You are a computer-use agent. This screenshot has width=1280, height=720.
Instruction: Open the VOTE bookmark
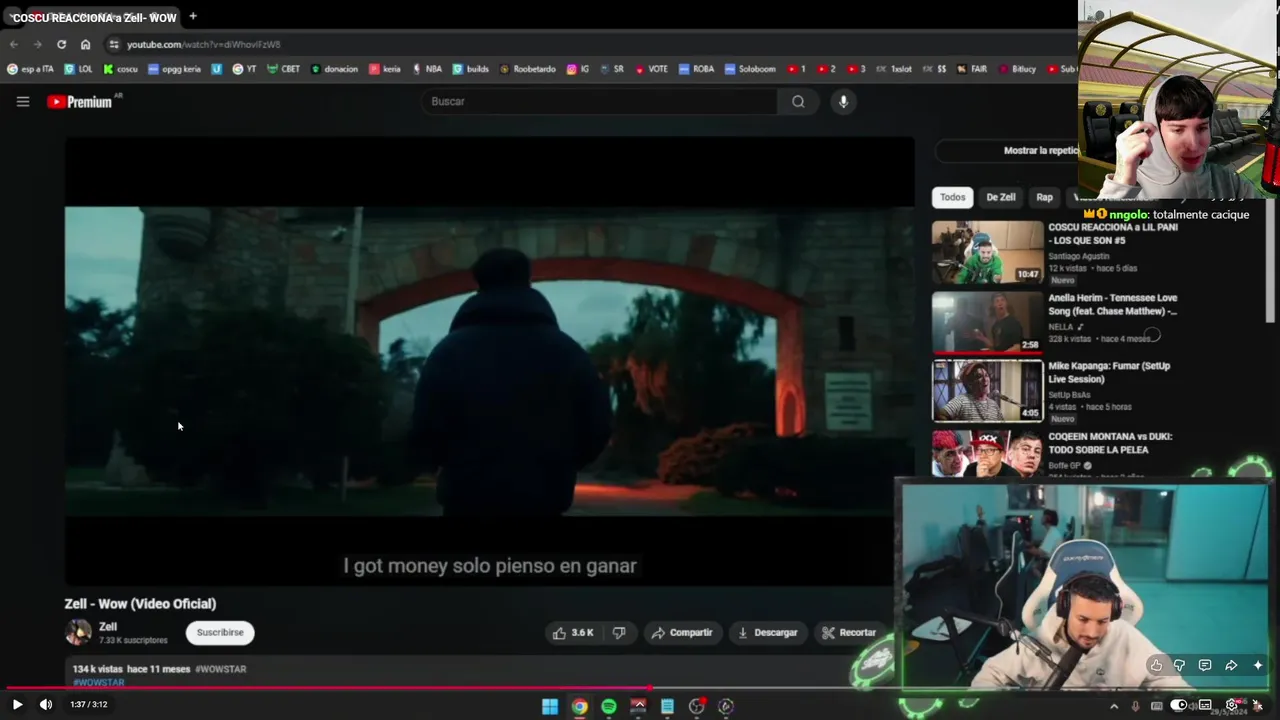651,69
